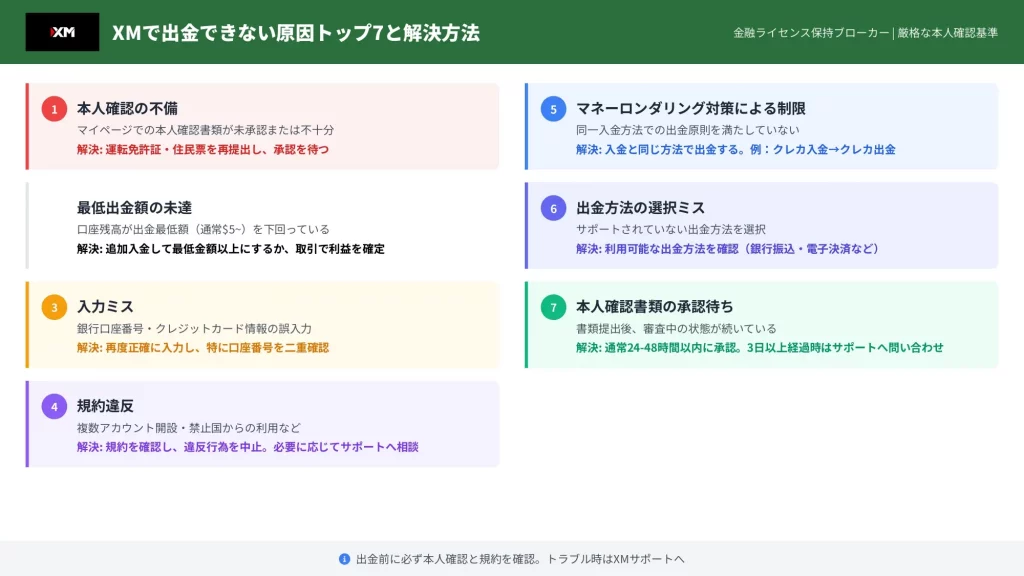
Task: Click the red number 1 badge
Action: (54, 109)
